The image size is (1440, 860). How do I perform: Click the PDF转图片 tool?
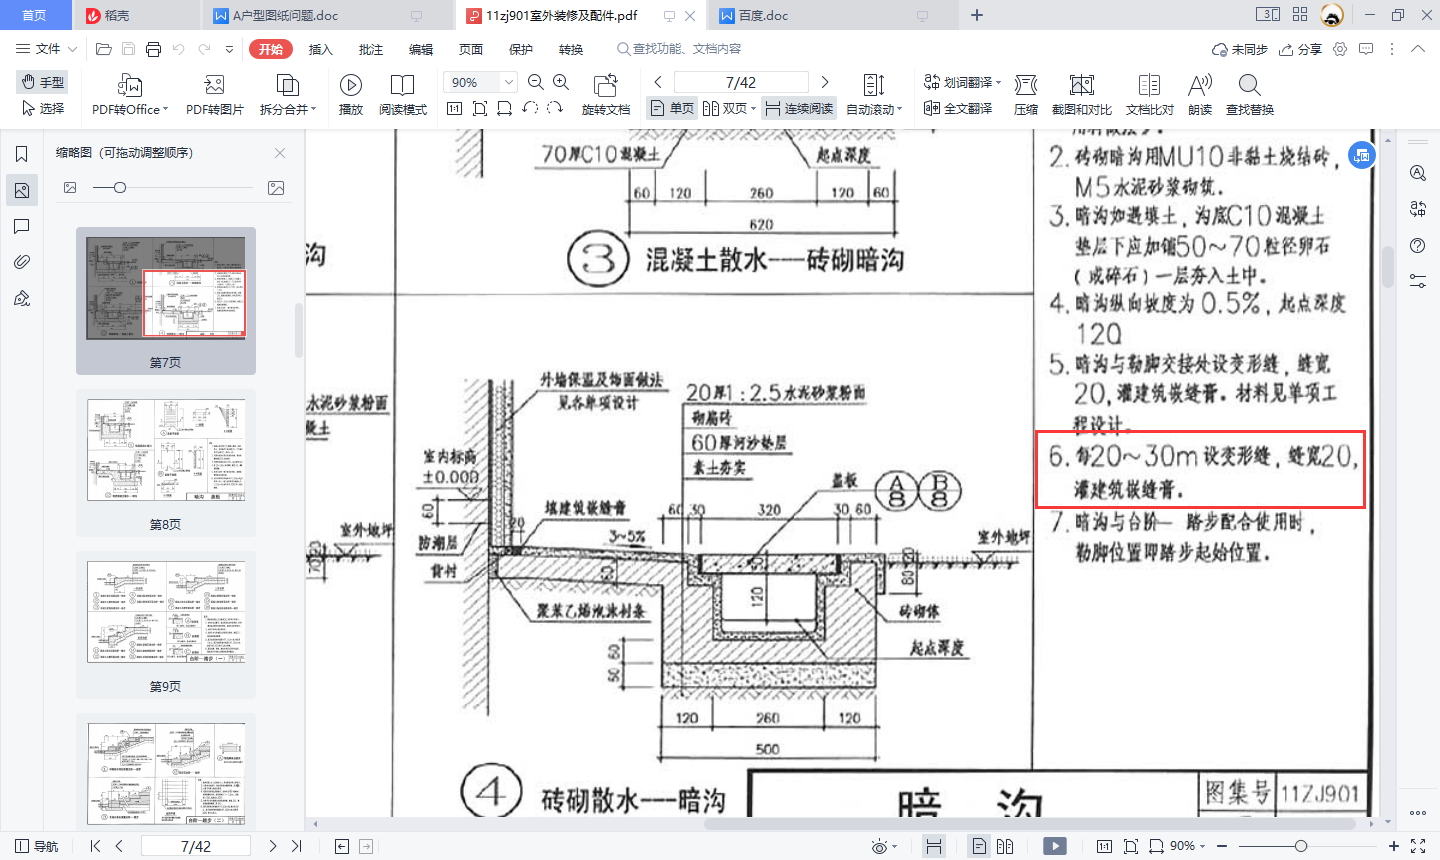click(214, 95)
